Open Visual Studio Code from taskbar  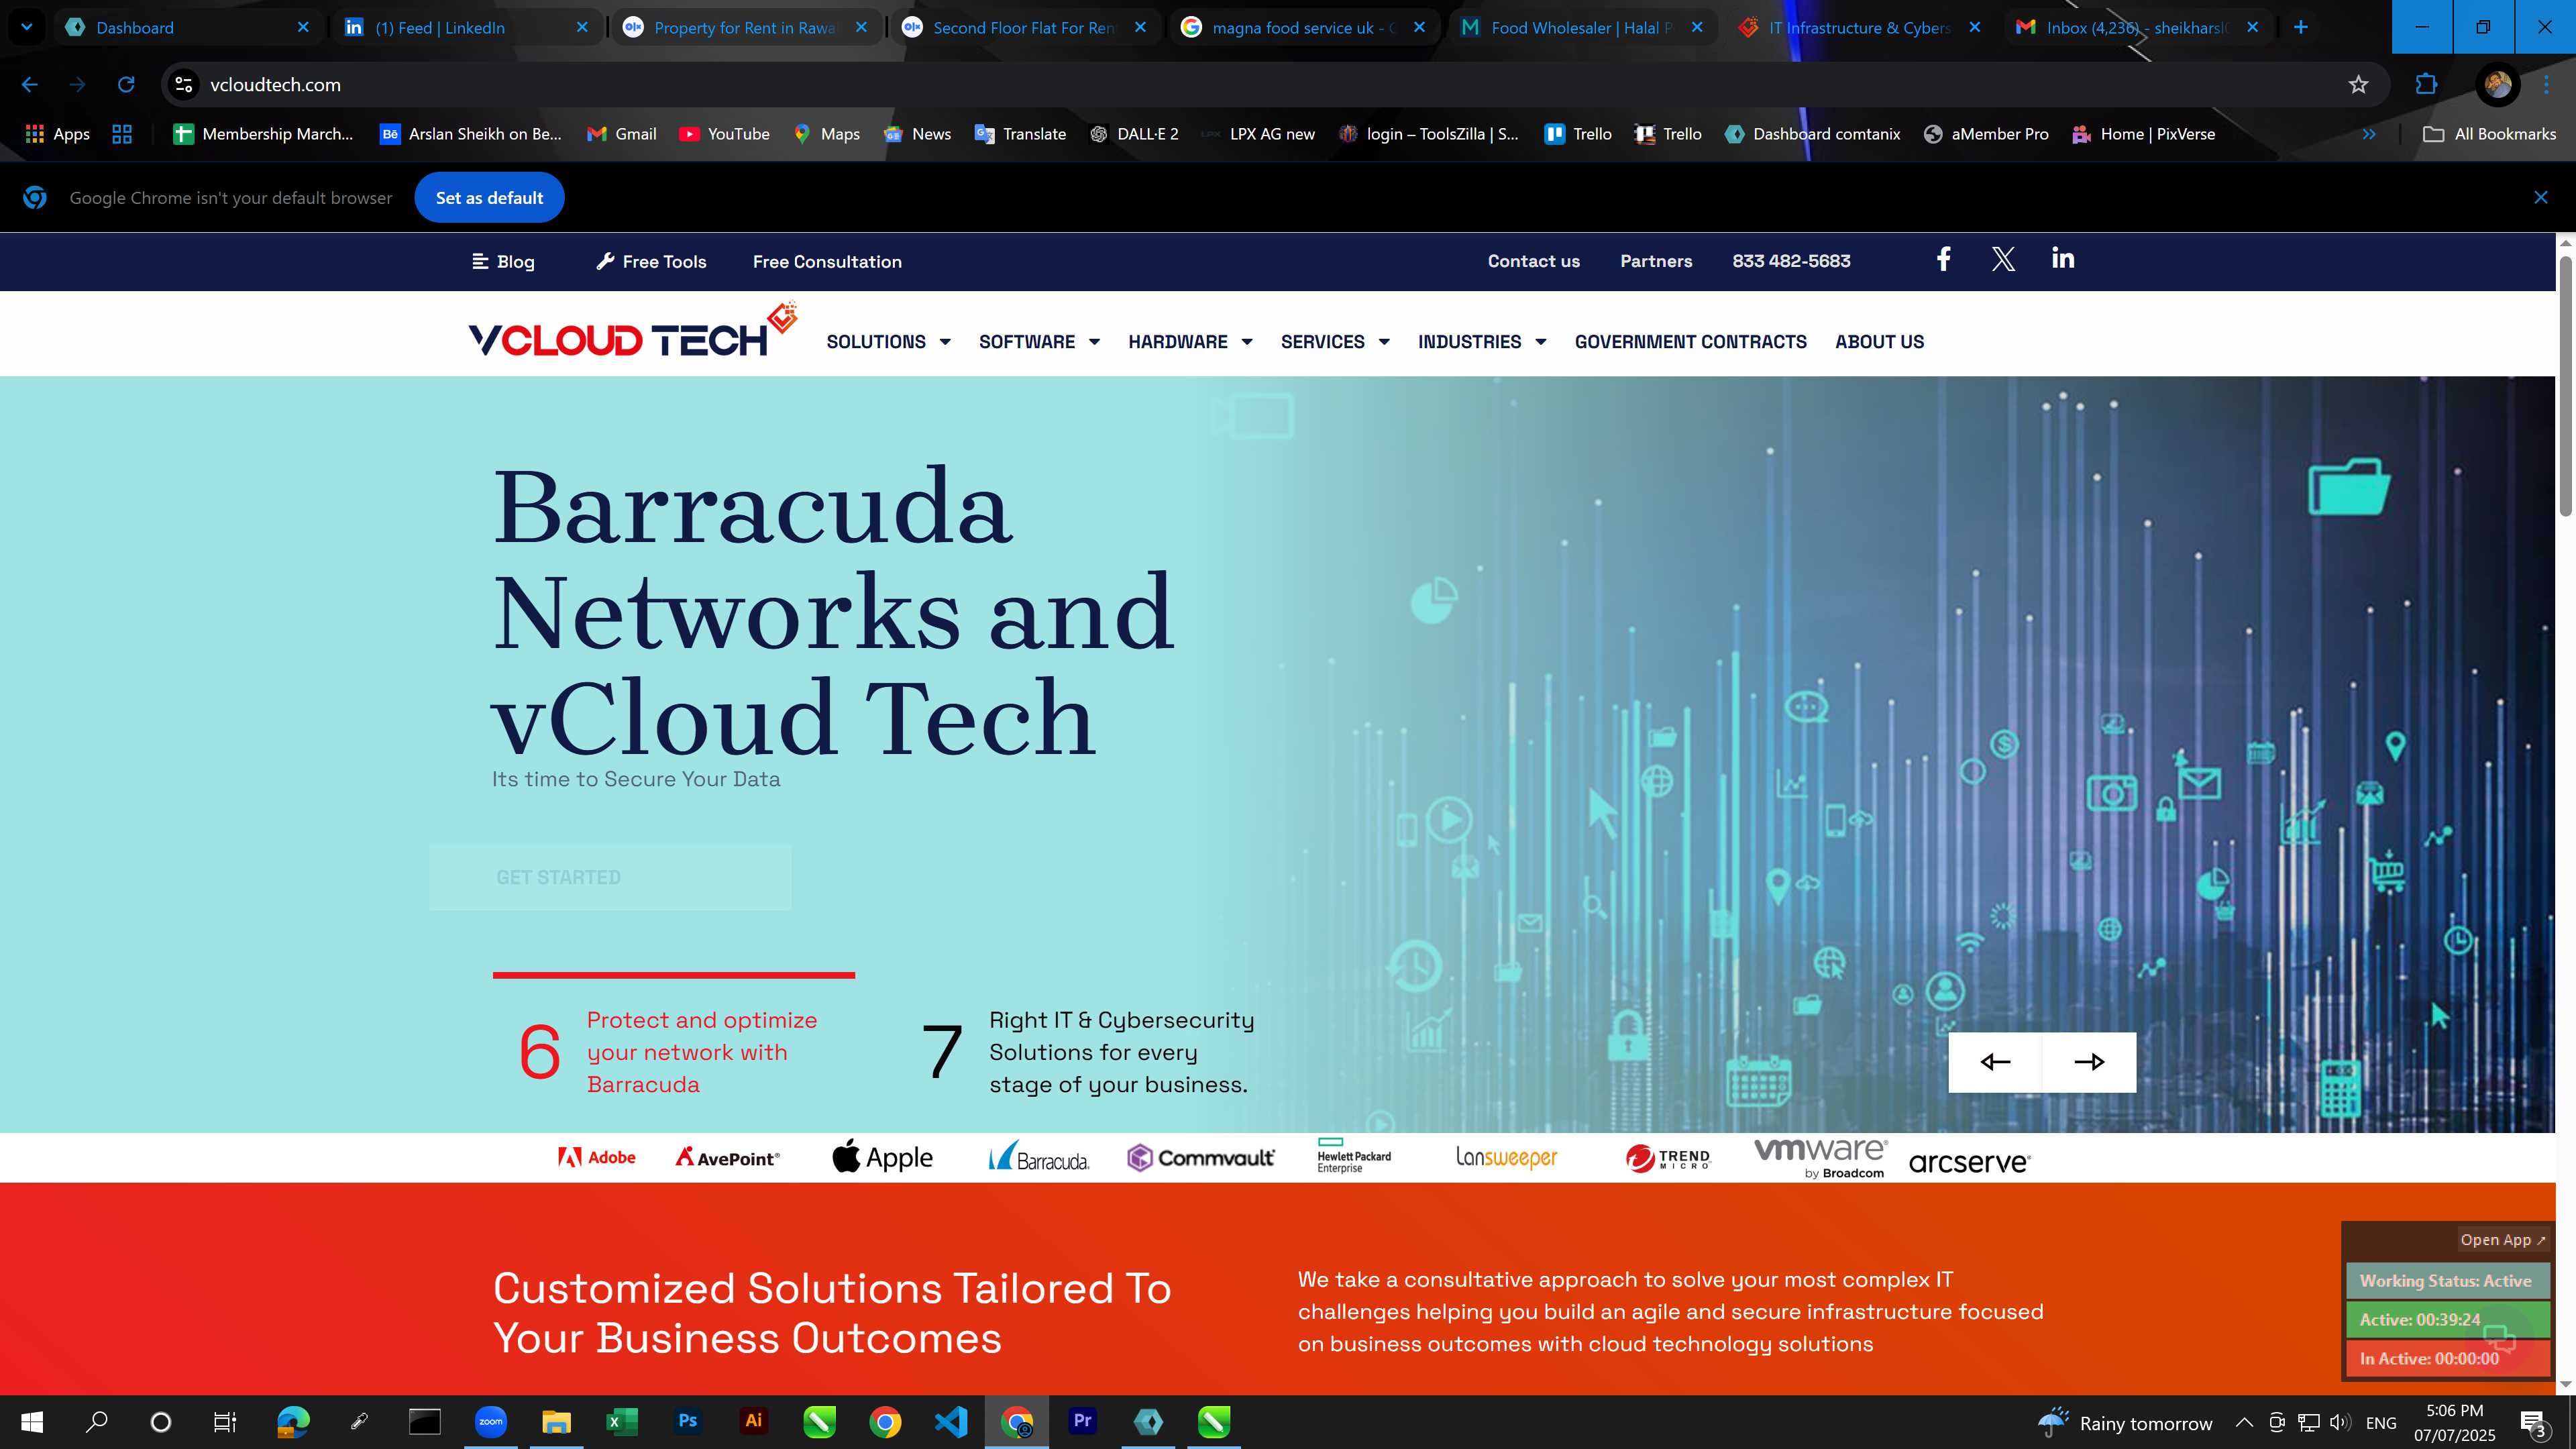951,1421
